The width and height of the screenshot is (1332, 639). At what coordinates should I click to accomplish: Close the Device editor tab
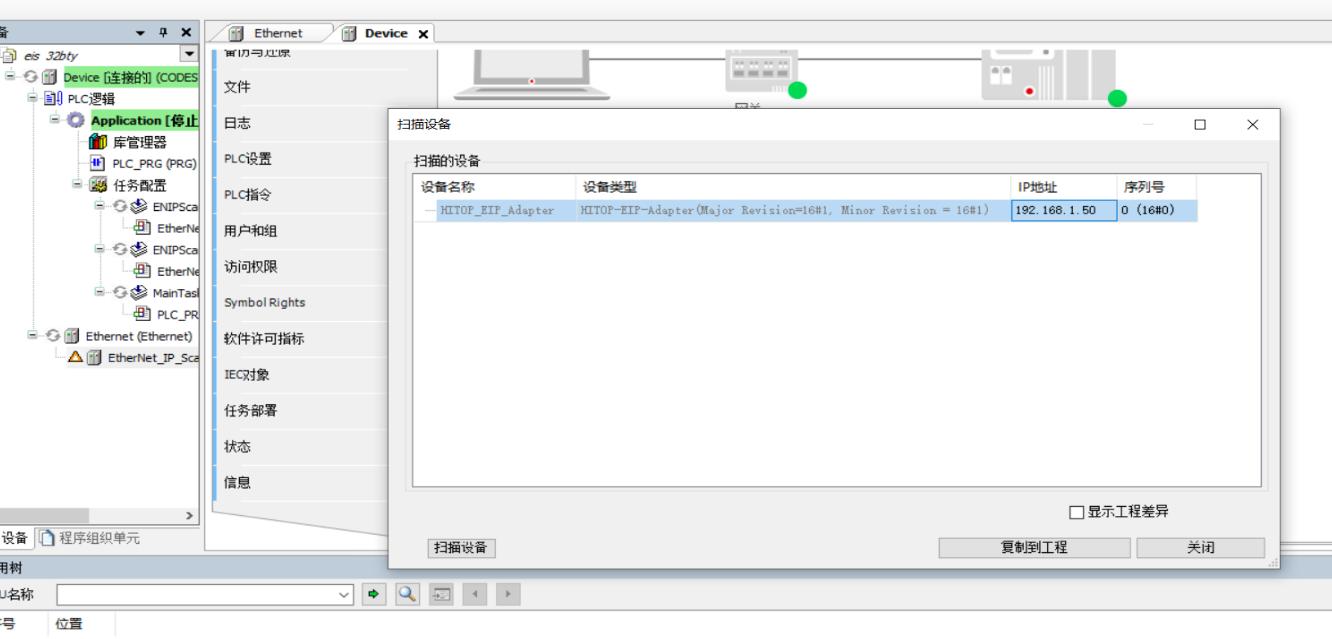coord(423,34)
